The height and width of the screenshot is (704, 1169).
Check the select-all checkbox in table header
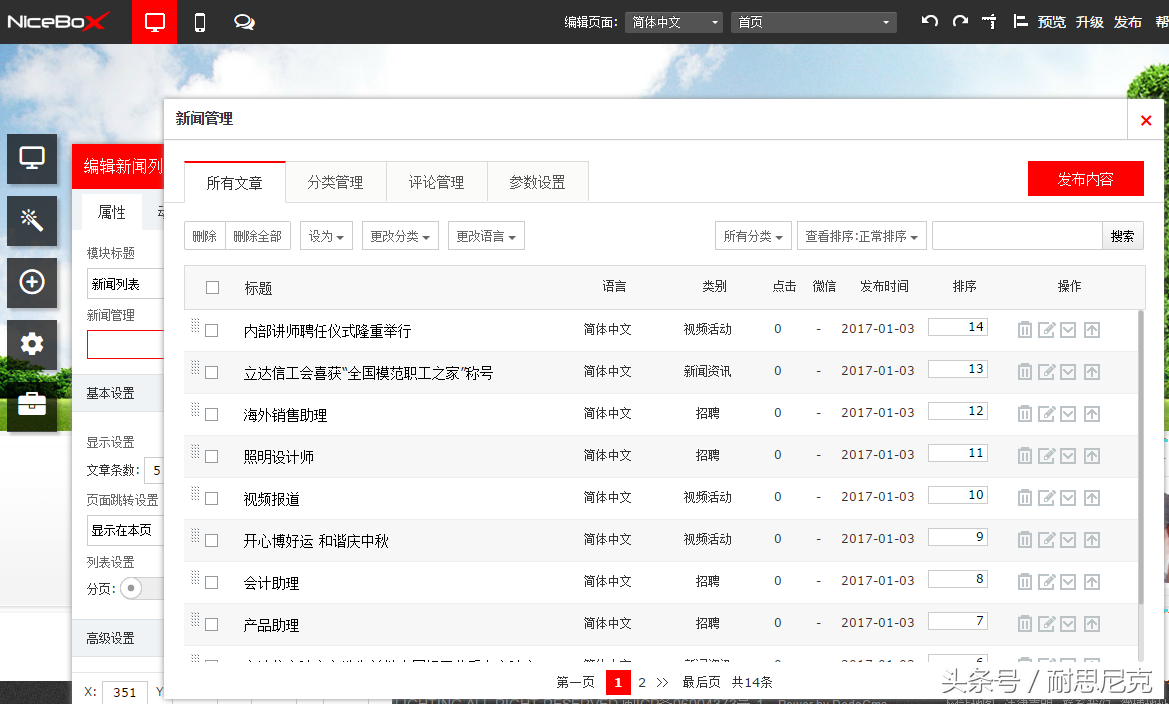click(x=212, y=288)
